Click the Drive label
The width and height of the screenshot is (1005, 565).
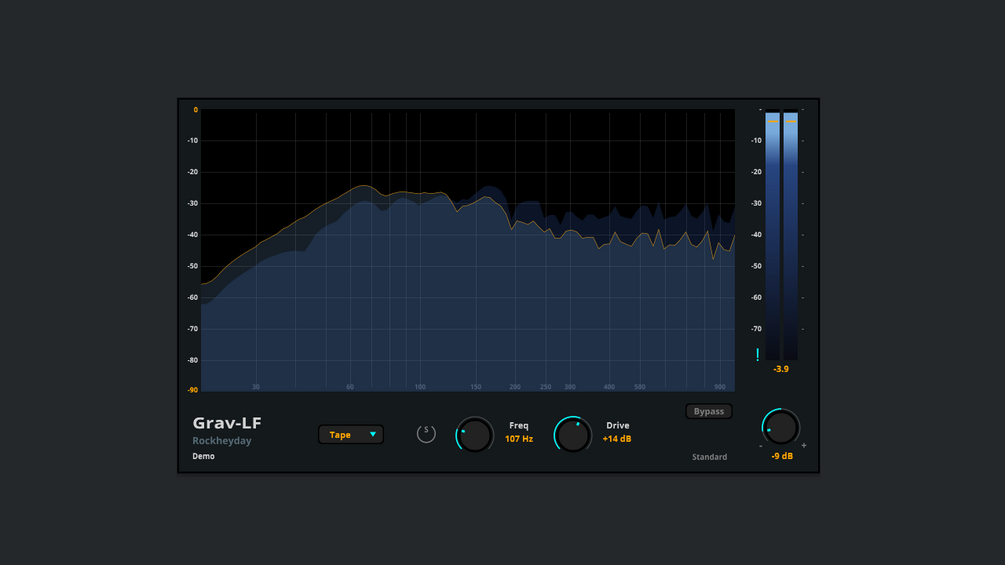[x=618, y=425]
